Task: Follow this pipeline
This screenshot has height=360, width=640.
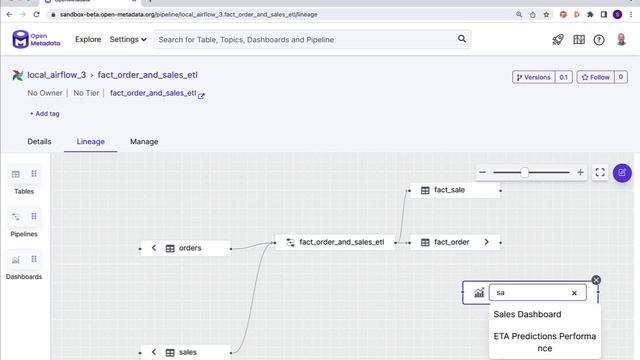Action: pos(596,77)
